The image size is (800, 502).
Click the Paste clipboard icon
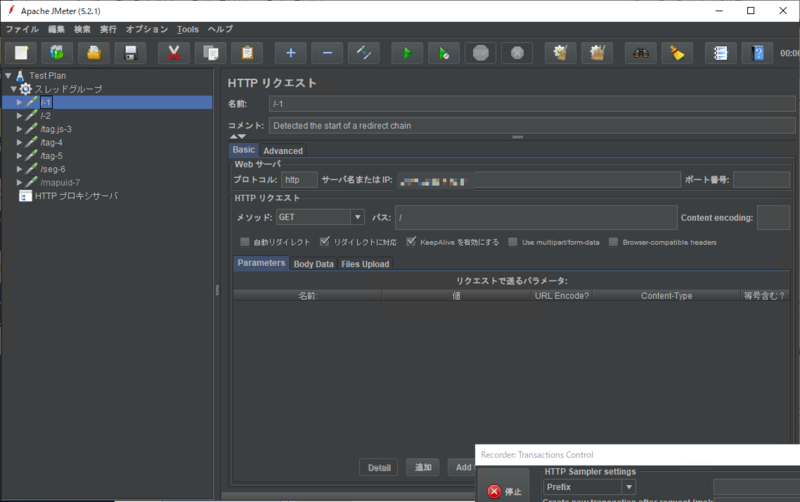click(x=247, y=53)
